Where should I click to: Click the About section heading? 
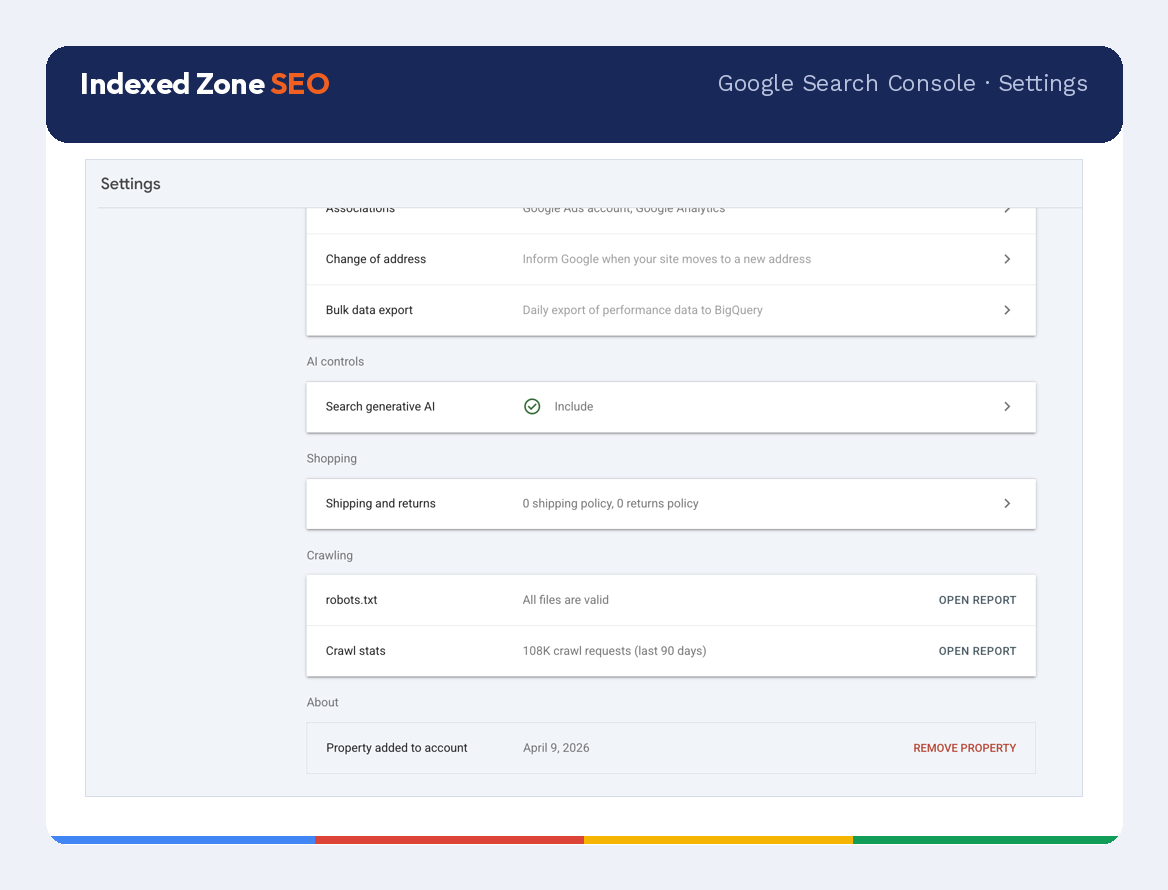click(322, 702)
